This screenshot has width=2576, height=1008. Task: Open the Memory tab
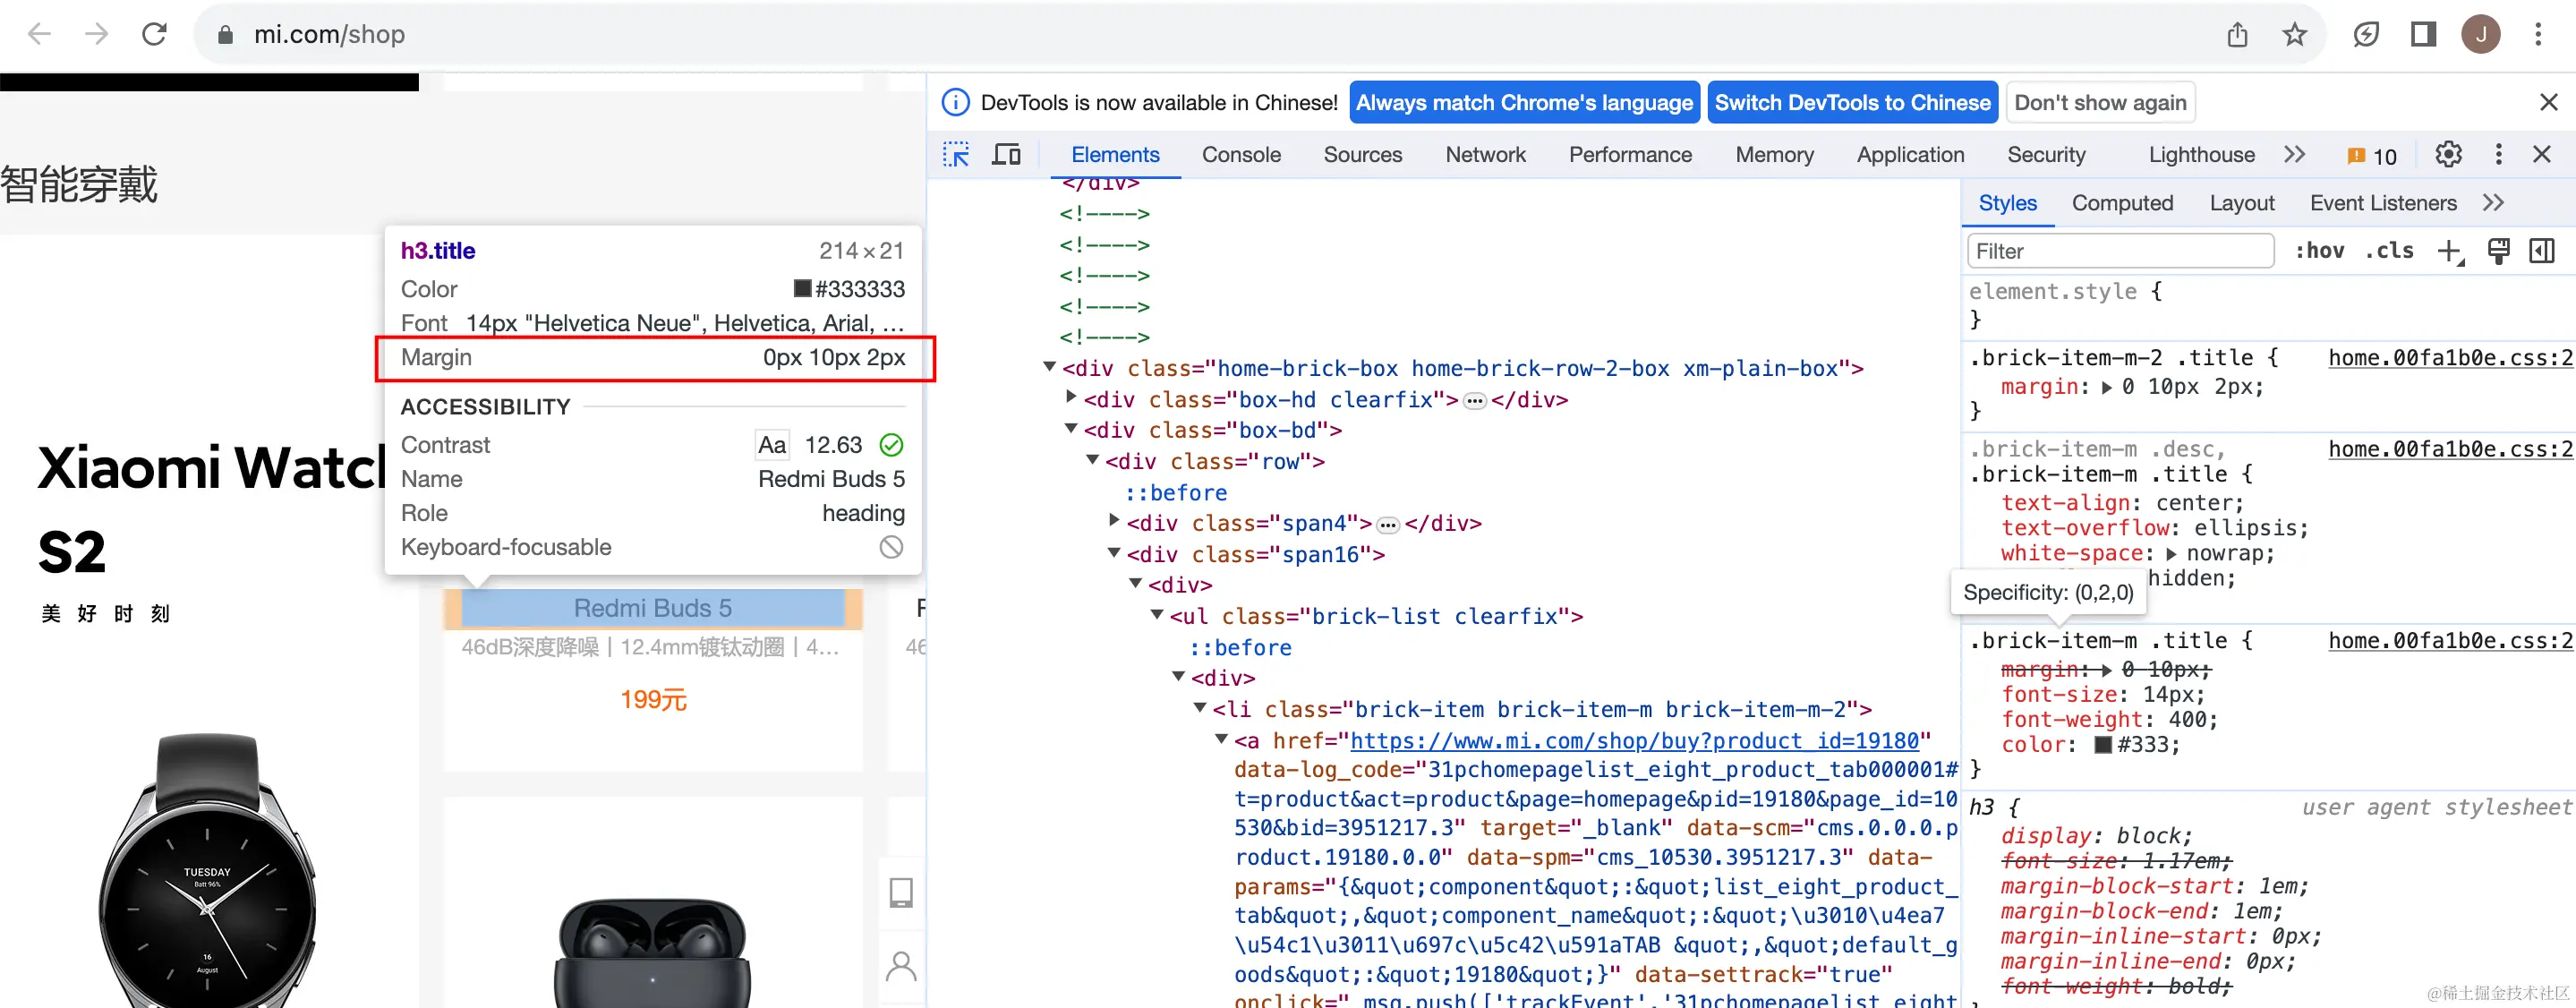[x=1774, y=155]
